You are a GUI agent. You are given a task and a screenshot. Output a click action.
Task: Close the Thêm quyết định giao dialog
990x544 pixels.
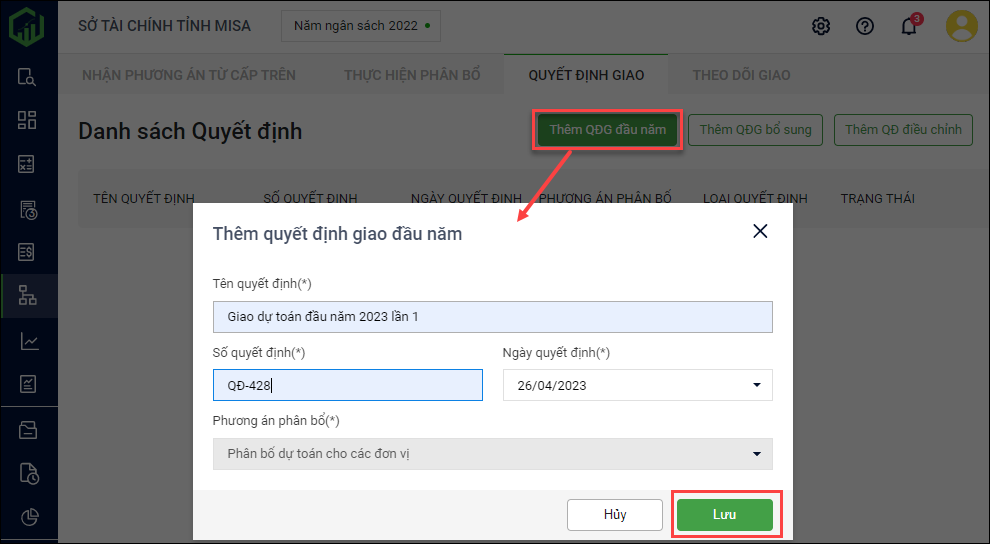(x=760, y=231)
